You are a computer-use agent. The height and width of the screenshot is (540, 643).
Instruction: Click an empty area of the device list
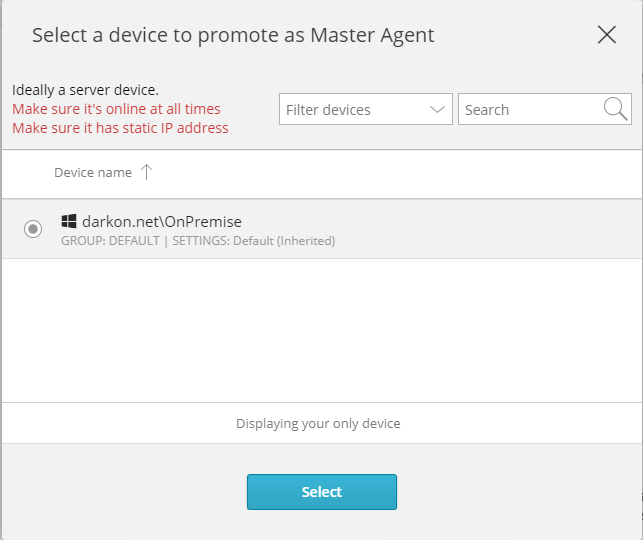point(322,330)
